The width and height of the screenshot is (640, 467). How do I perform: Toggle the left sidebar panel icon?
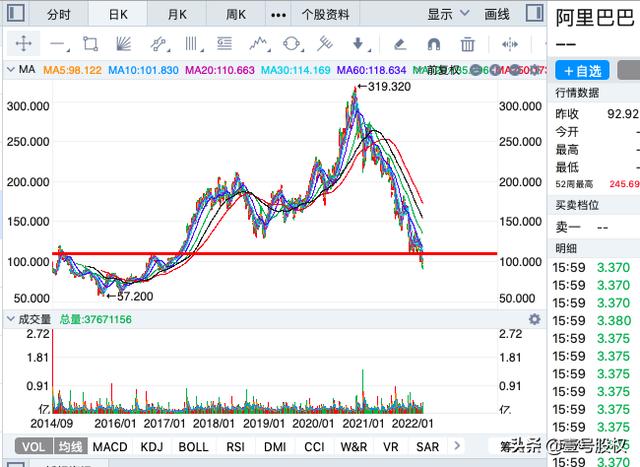[x=16, y=13]
